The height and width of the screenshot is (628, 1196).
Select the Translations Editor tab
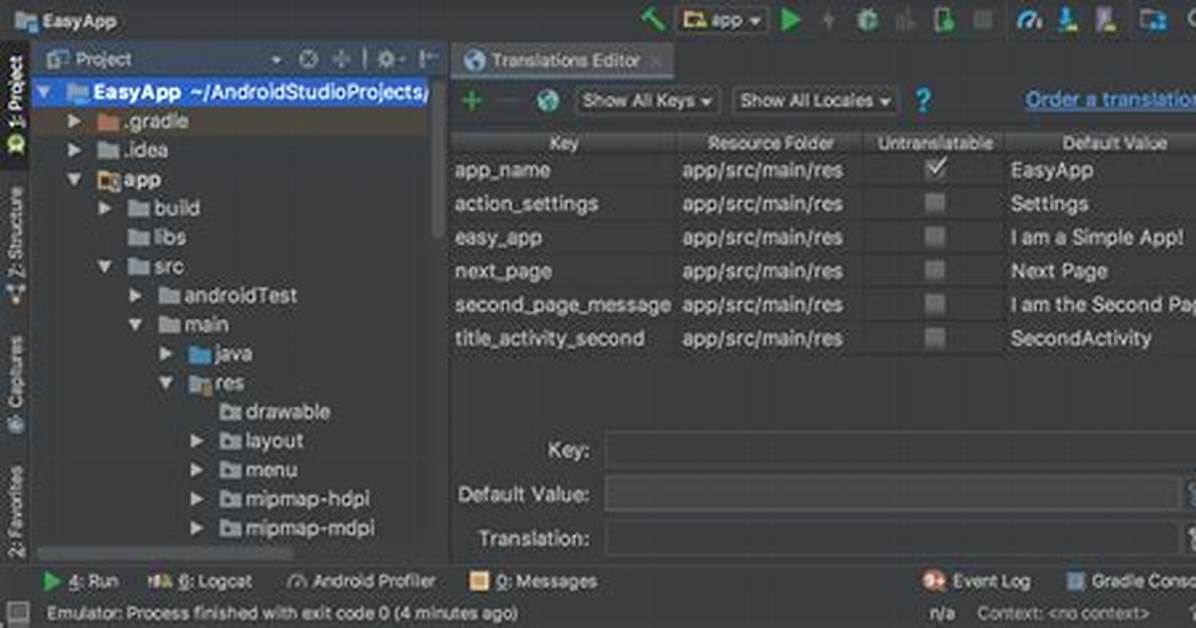click(x=563, y=60)
